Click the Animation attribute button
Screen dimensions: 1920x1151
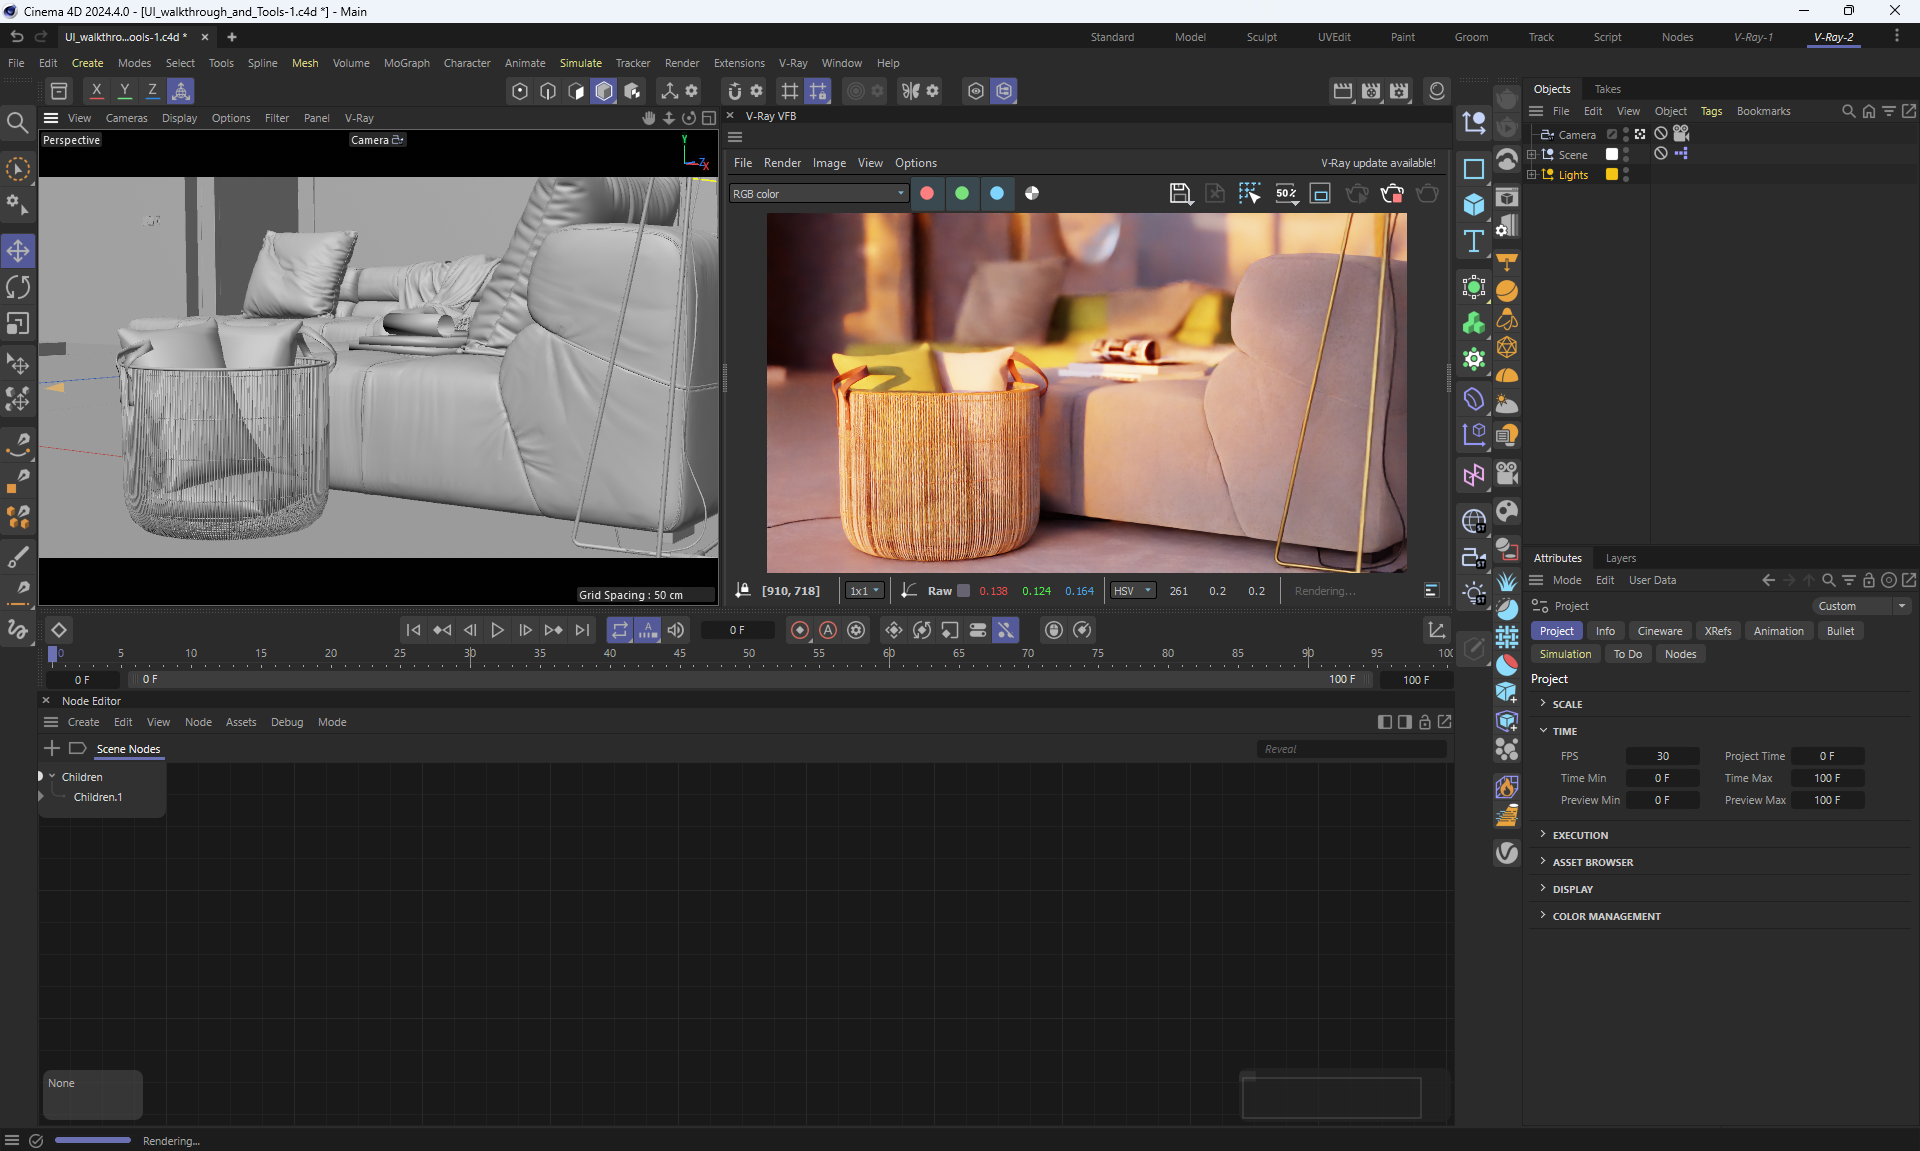pyautogui.click(x=1778, y=631)
